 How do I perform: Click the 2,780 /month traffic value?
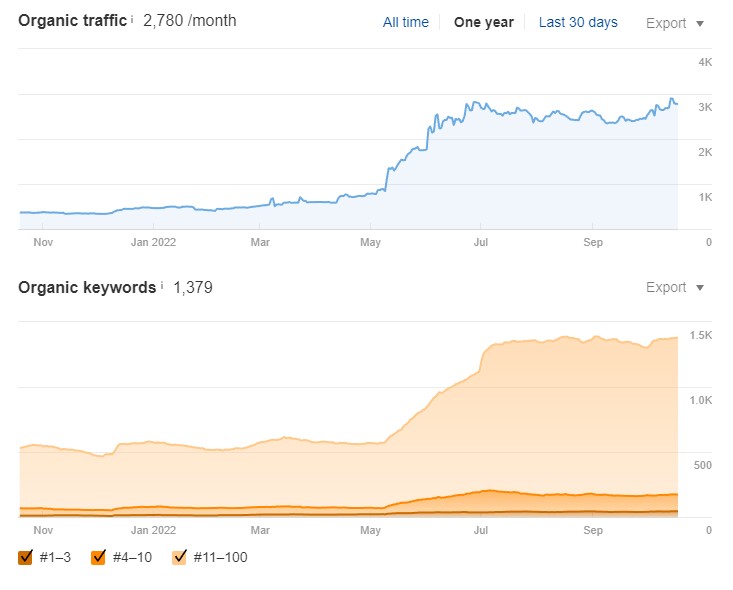click(190, 21)
